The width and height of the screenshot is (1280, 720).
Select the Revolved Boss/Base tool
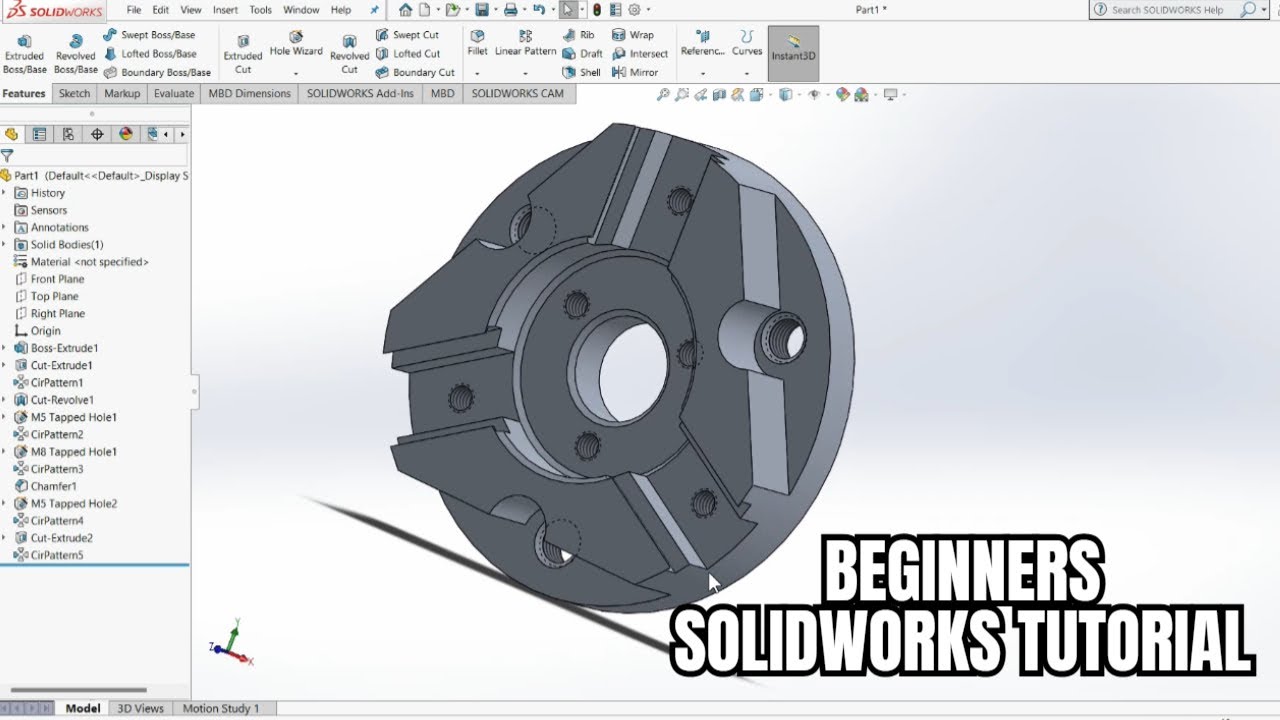[x=76, y=55]
